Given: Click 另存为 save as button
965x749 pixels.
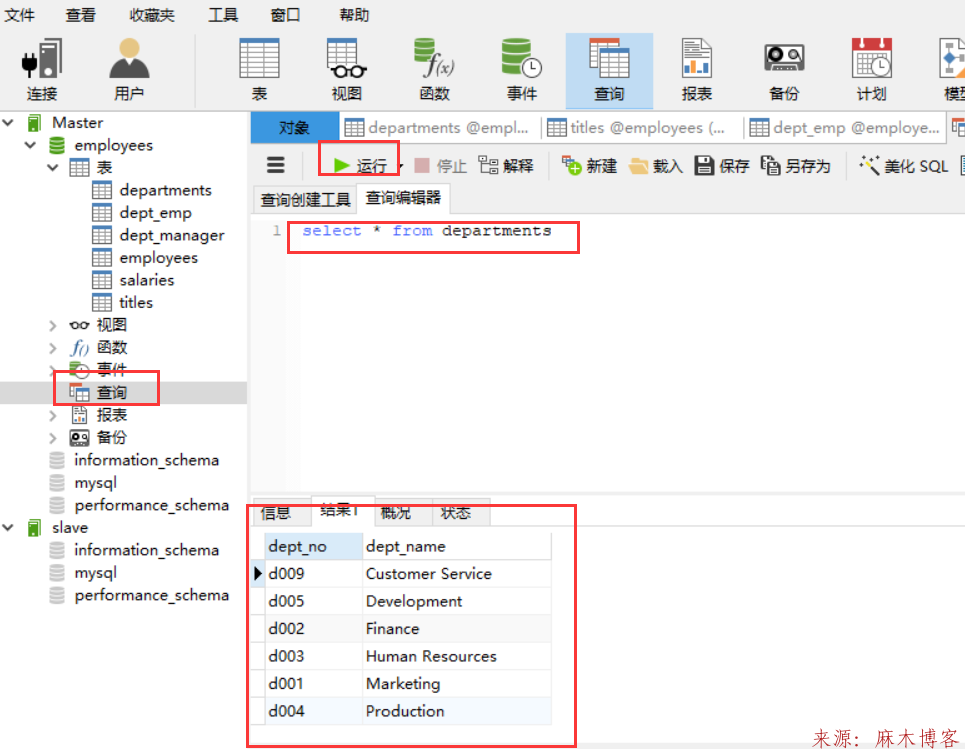Looking at the screenshot, I should (x=796, y=166).
